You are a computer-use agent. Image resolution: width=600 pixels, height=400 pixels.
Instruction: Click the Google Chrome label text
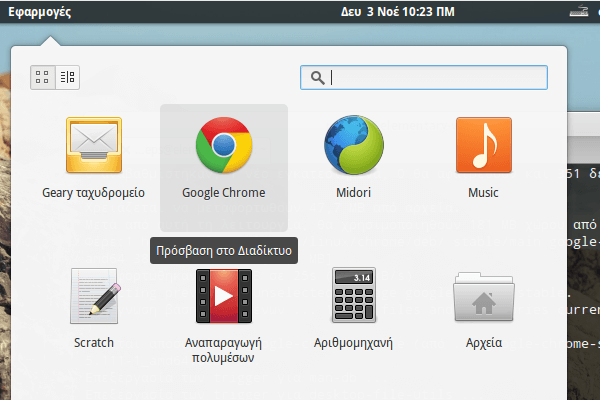[x=224, y=193]
